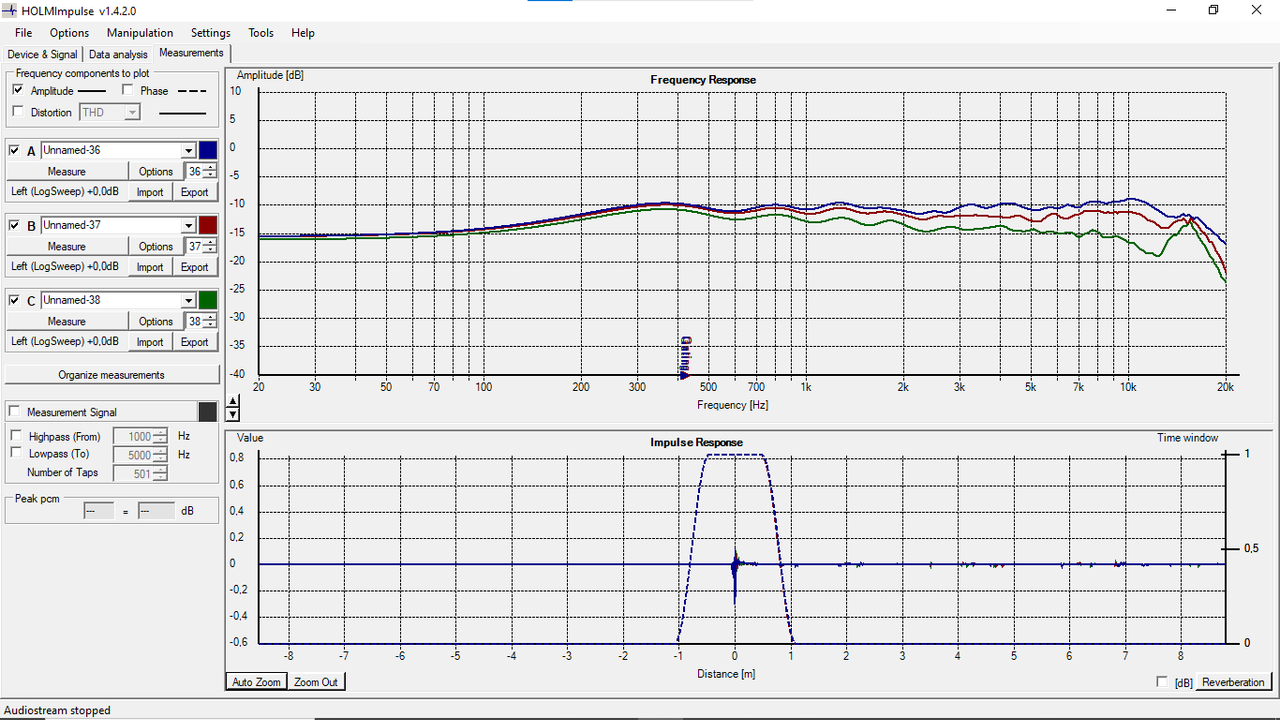Click slot B measurement number stepper 37
This screenshot has height=720, width=1280.
pos(201,246)
